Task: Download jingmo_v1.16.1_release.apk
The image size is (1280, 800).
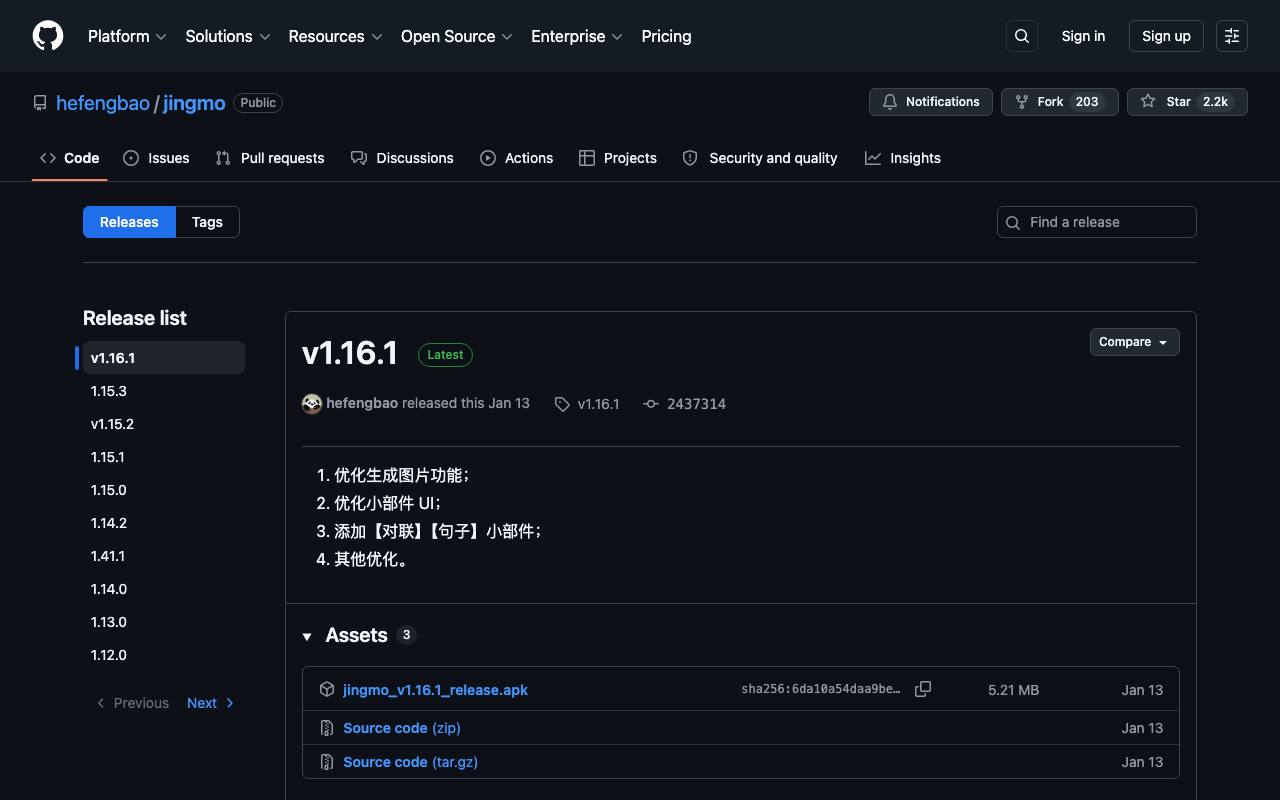Action: pos(435,690)
